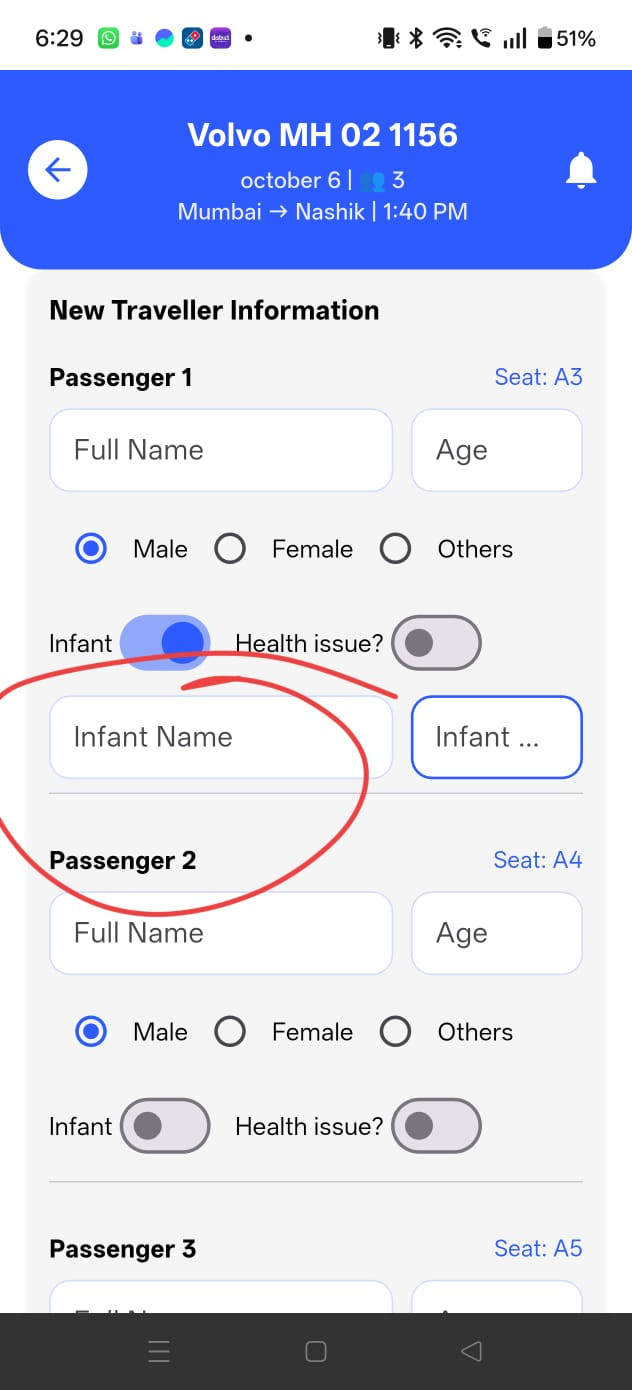Turn off Passenger 1 Infant toggle
632x1390 pixels.
click(165, 642)
